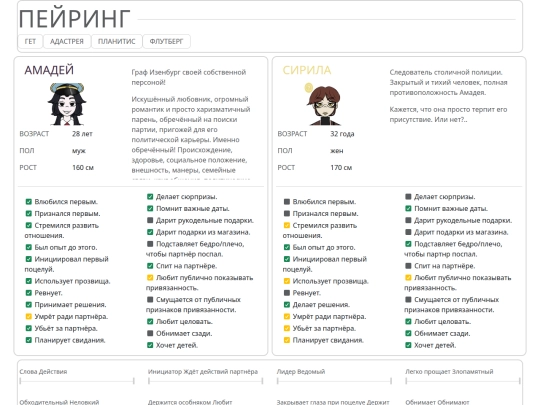The image size is (540, 405).
Task: Toggle Amadey's 'Любит публично показывать привязанность' checkbox
Action: 150,278
